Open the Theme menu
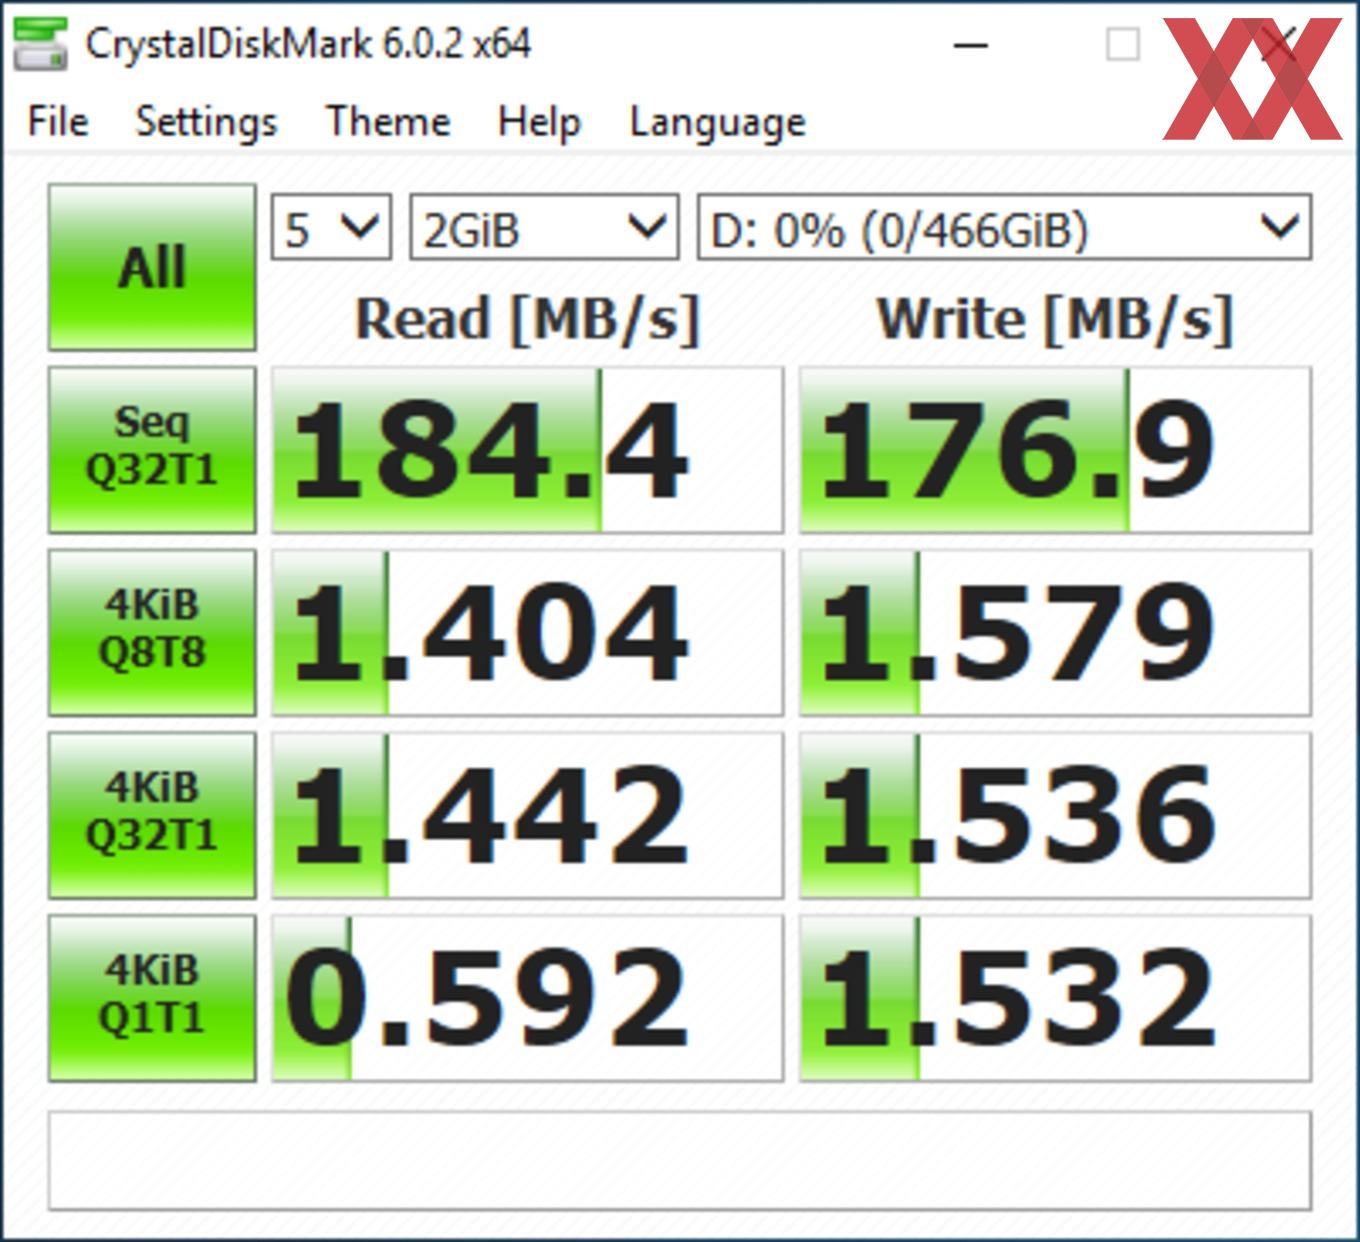This screenshot has width=1360, height=1242. [389, 122]
